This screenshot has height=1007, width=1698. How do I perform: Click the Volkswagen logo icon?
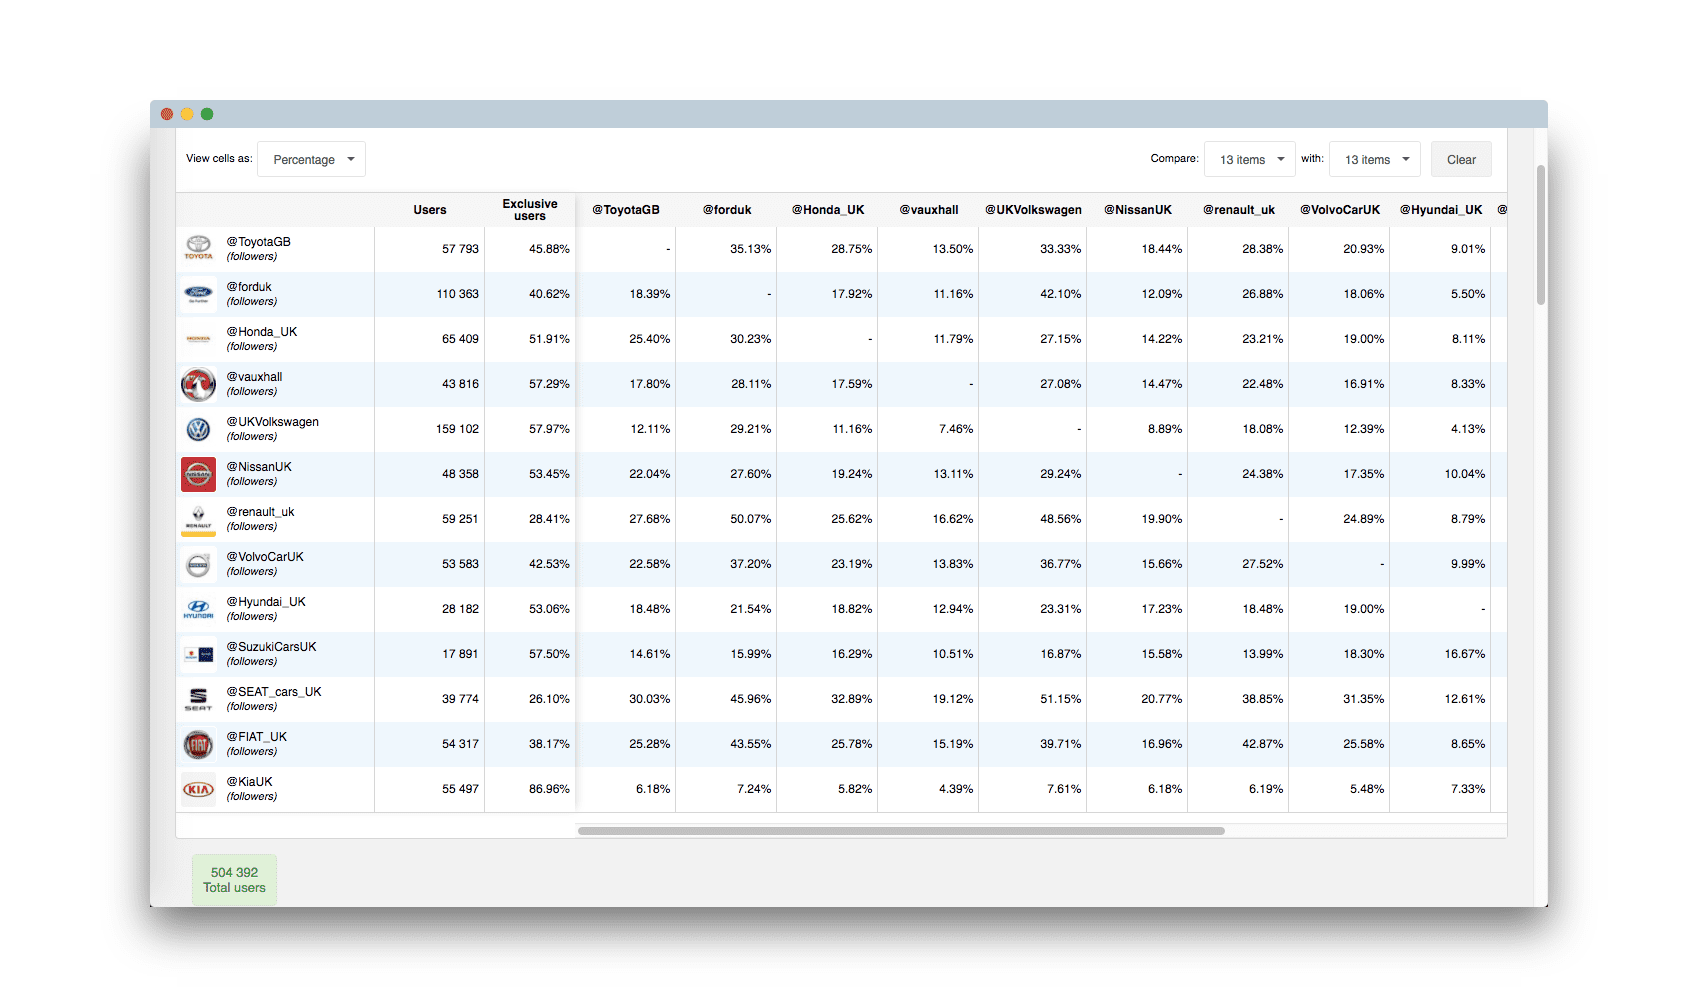198,429
